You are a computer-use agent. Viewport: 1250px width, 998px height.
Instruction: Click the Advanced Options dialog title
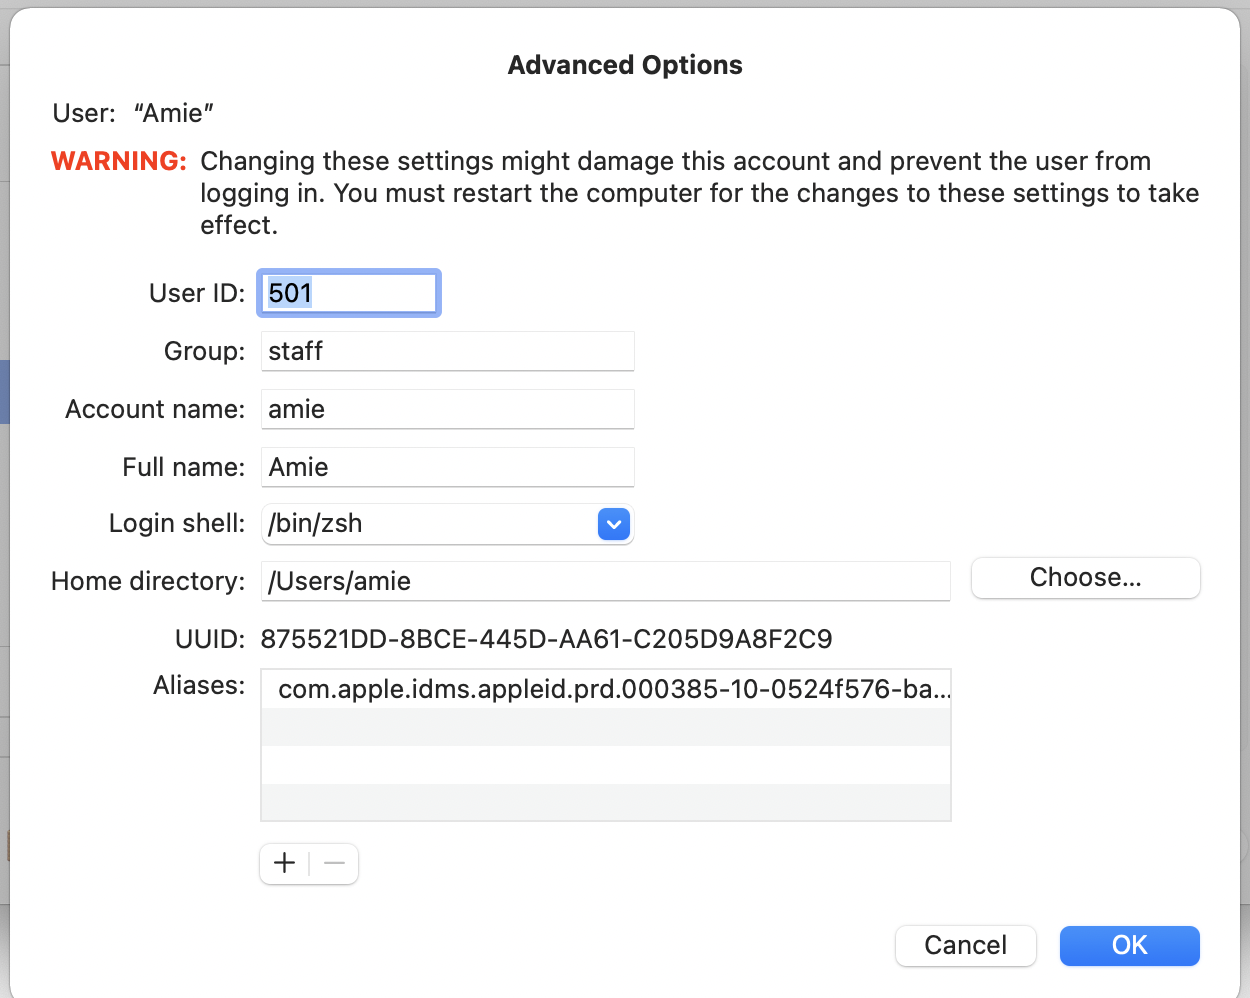pyautogui.click(x=625, y=66)
